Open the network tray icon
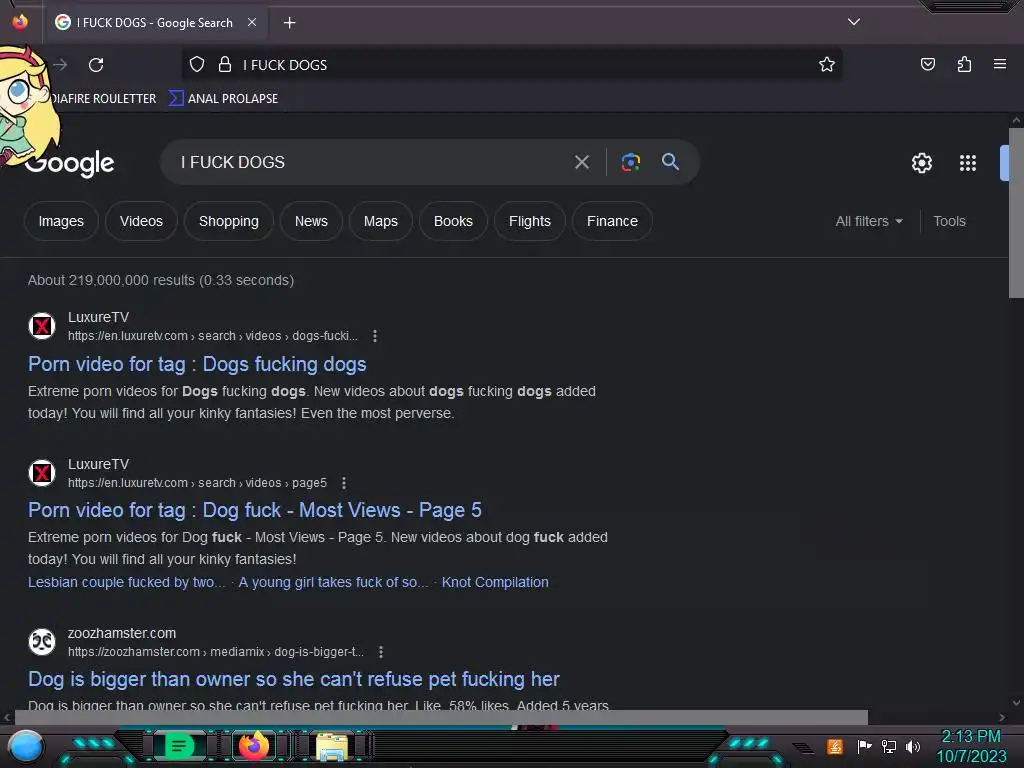 (888, 746)
